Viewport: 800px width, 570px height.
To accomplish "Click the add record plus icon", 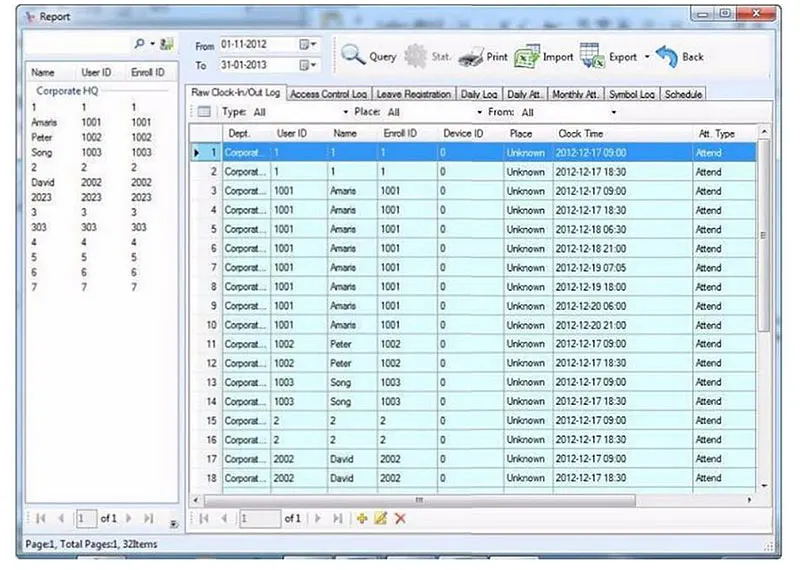I will (362, 518).
